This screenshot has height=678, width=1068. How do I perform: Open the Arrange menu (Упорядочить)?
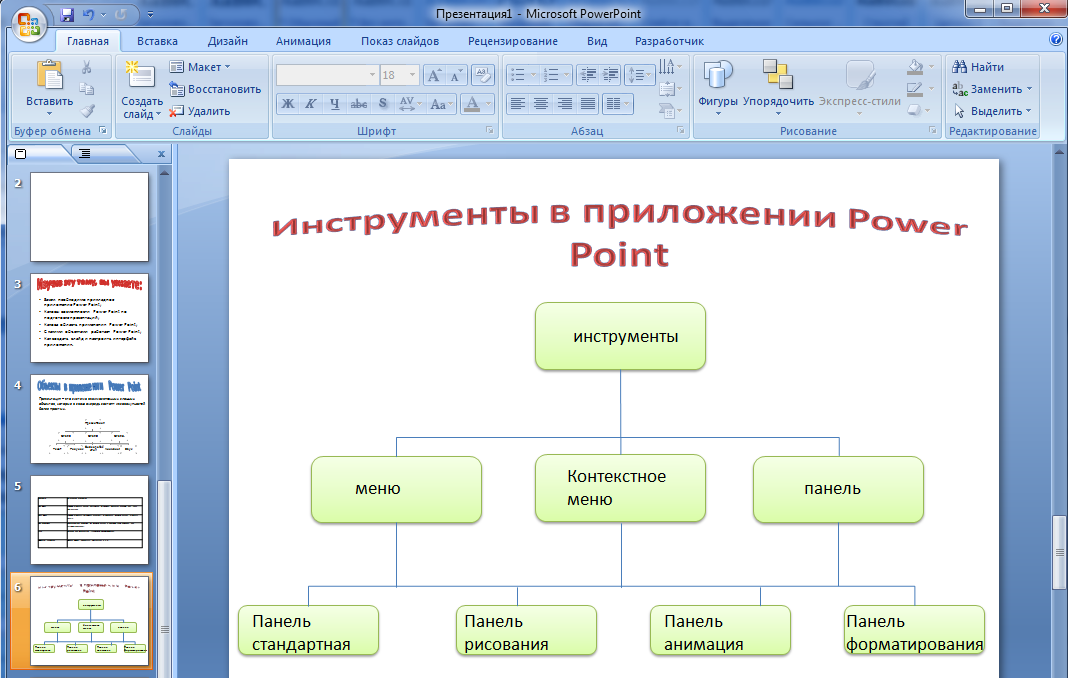pyautogui.click(x=778, y=87)
